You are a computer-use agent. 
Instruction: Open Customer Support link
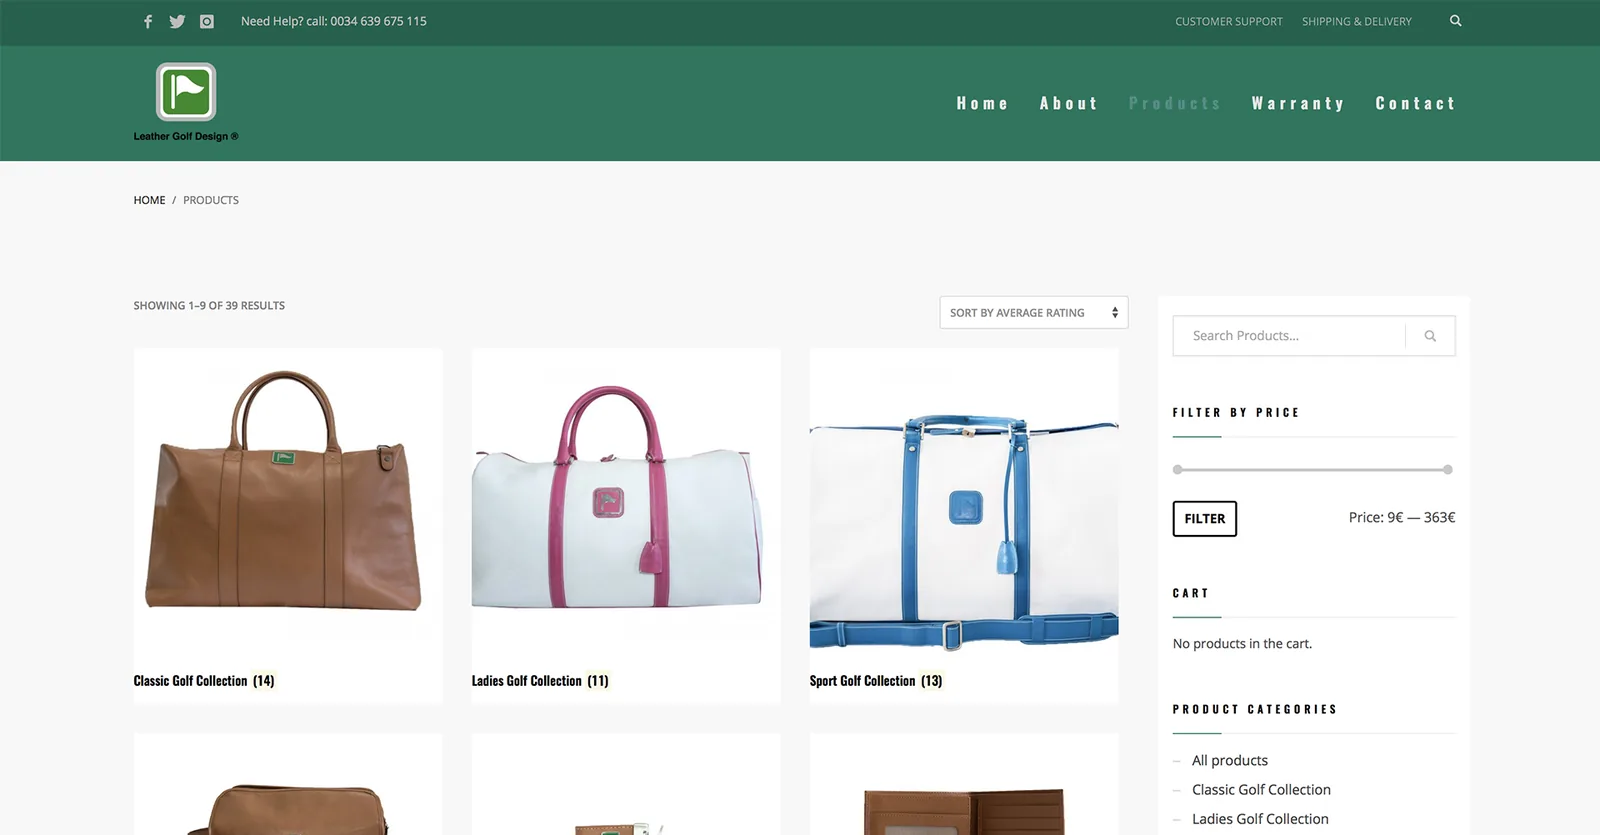[x=1228, y=21]
